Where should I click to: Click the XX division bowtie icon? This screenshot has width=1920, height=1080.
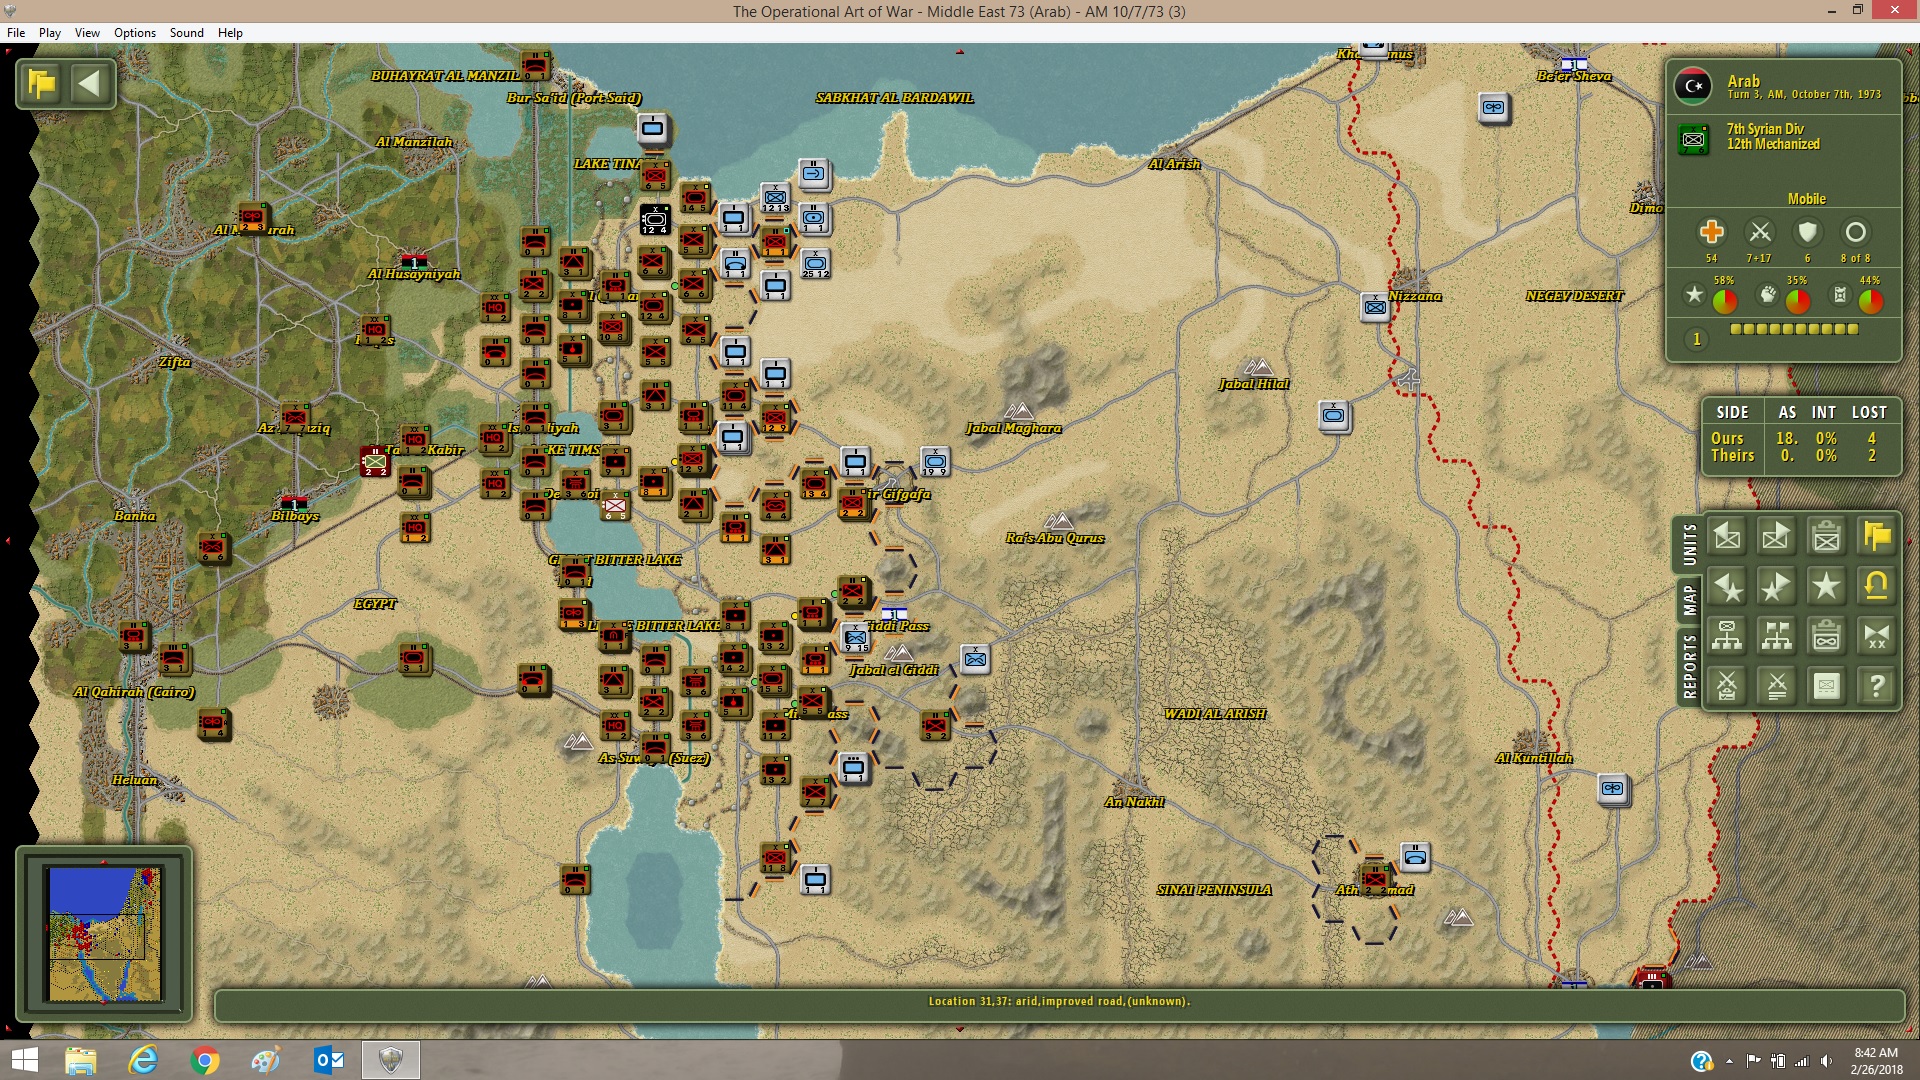tap(1877, 636)
